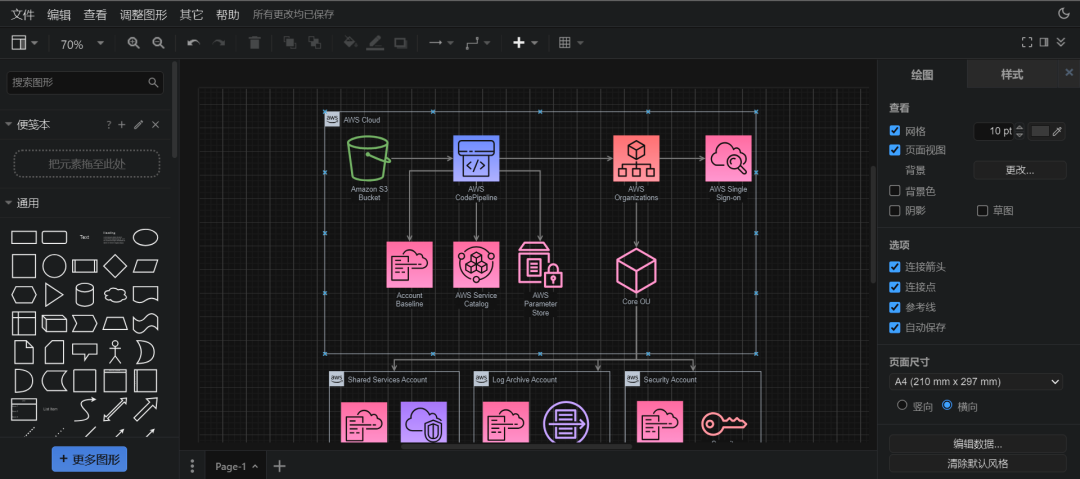Screen dimensions: 1080x479
Task: Switch to the 样式 tab
Action: (x=1012, y=74)
